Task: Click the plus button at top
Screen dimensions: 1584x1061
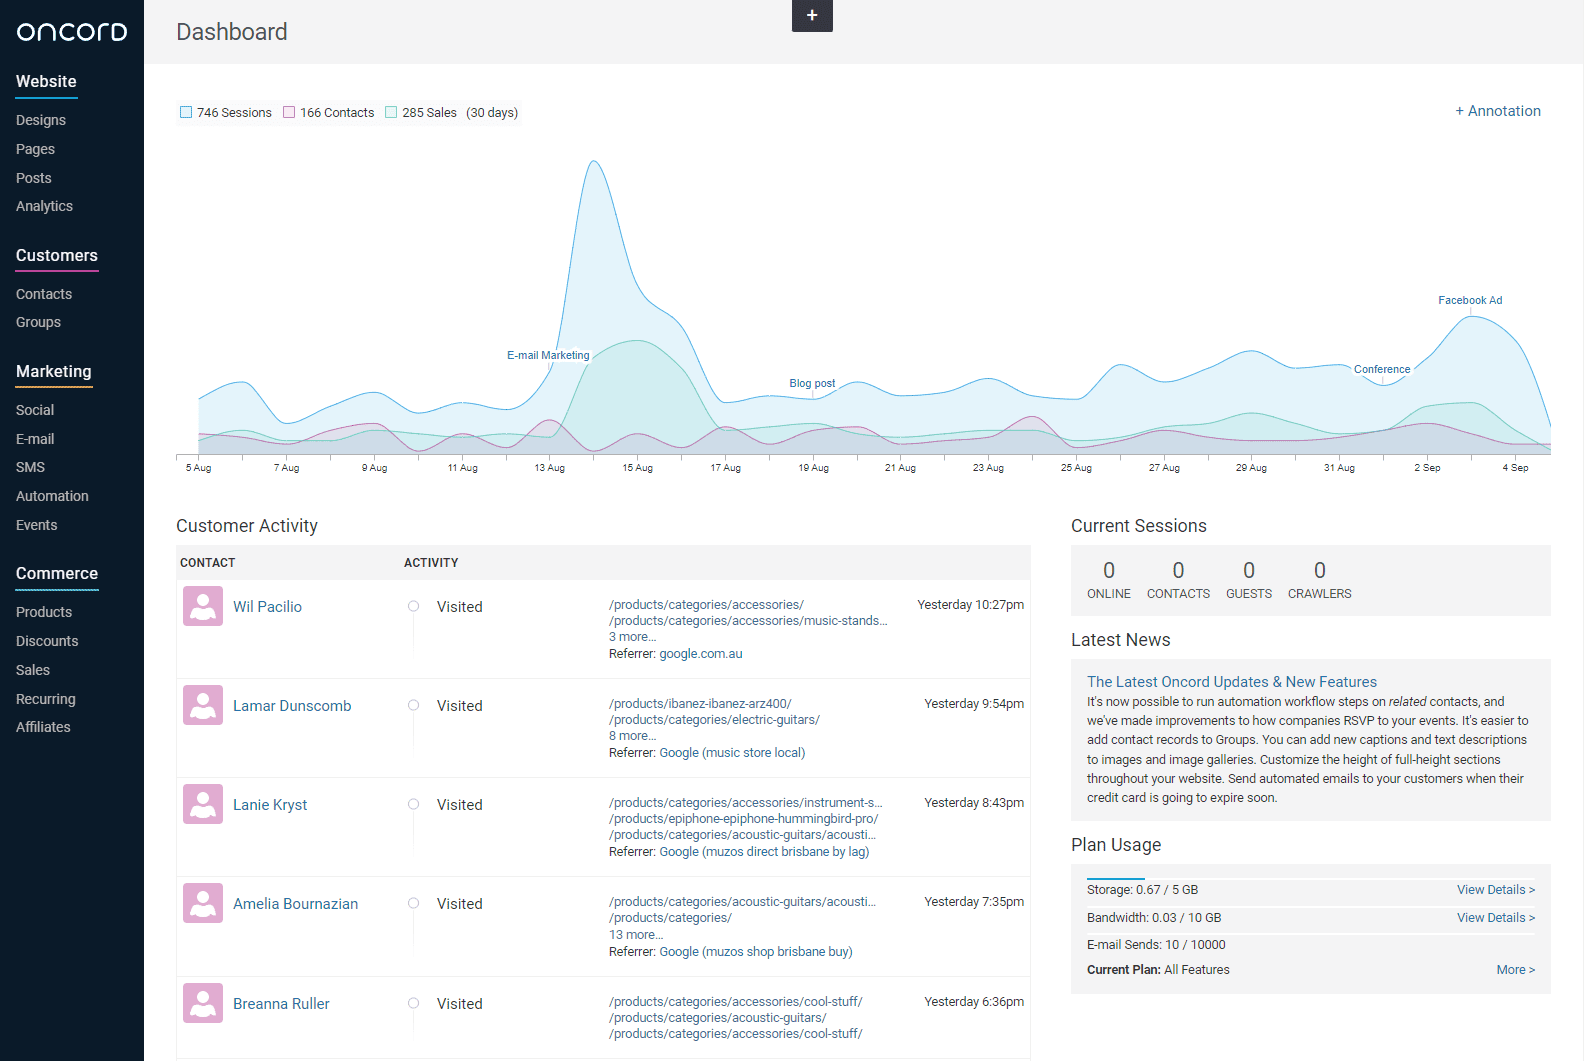Action: [x=812, y=15]
